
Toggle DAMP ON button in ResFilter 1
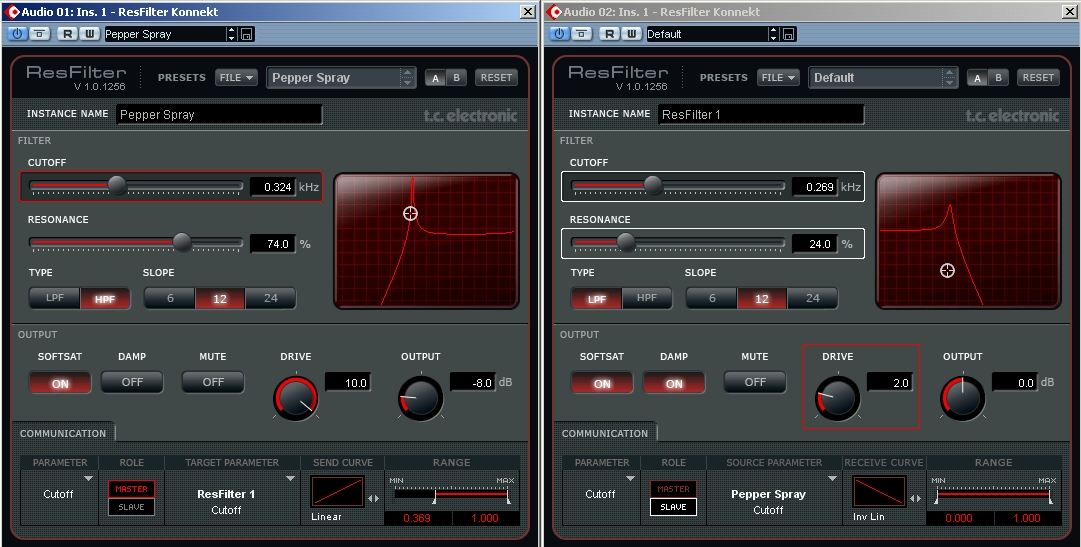[x=674, y=383]
